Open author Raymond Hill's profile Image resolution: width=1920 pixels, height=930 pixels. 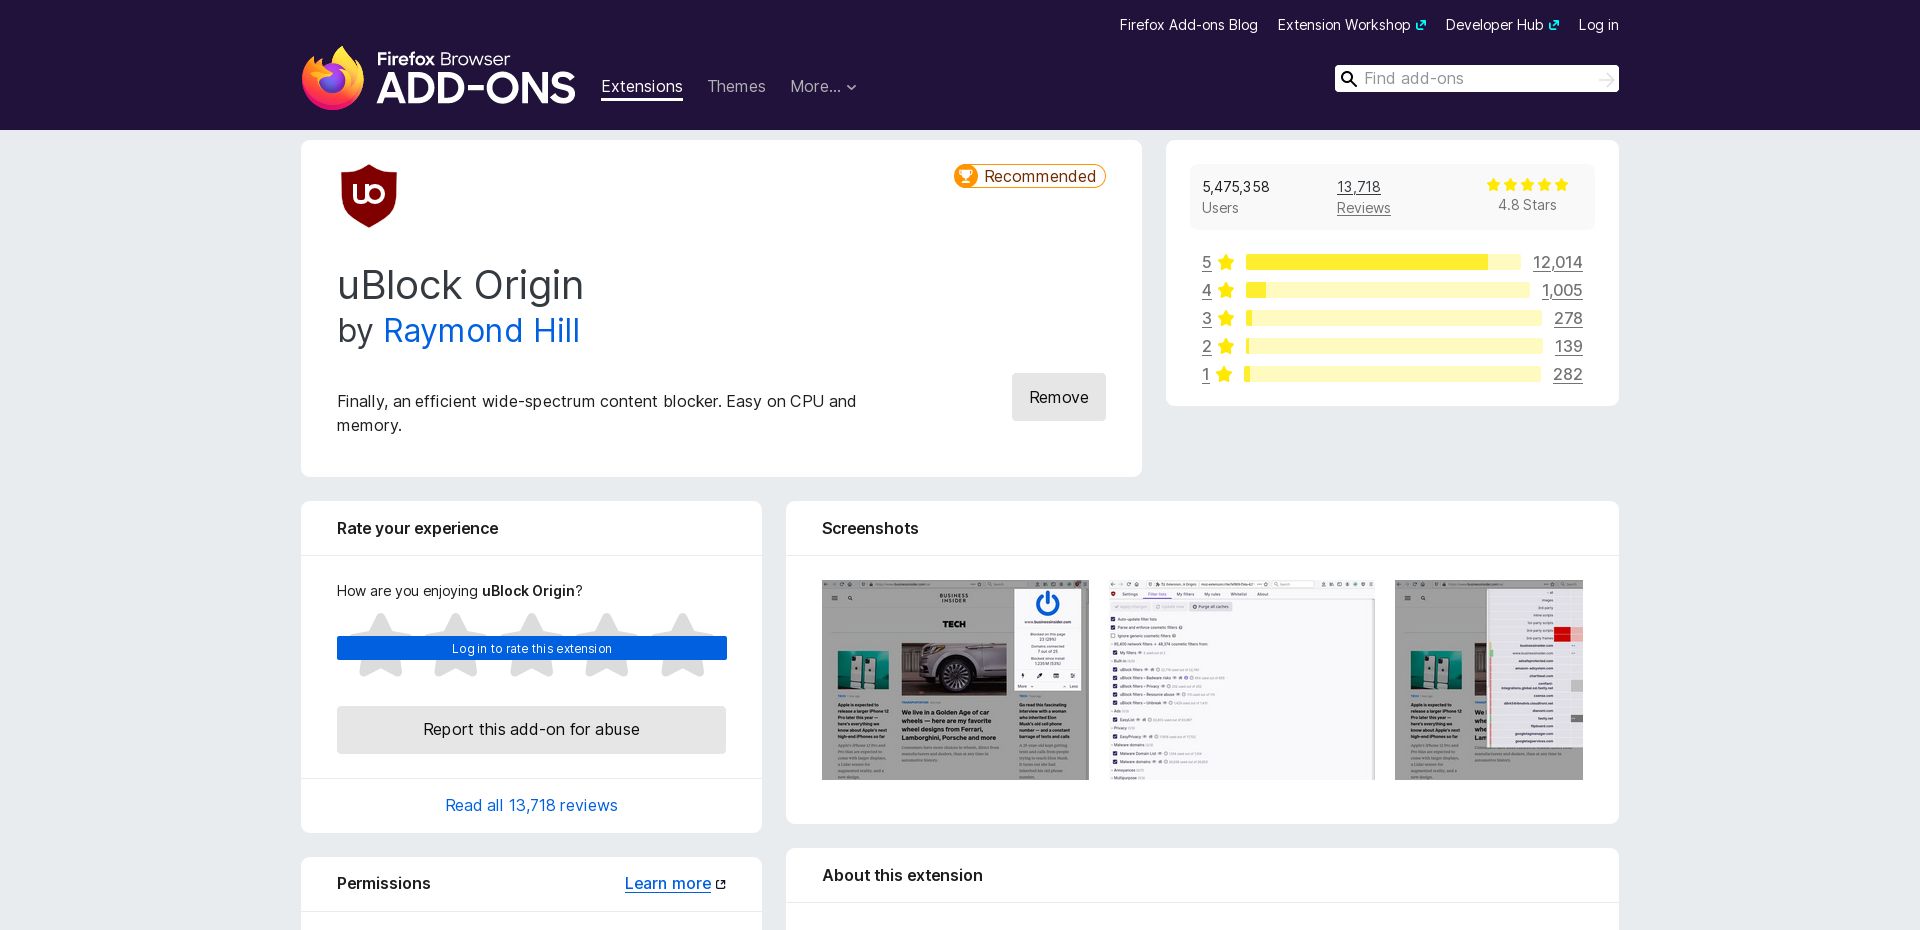[x=481, y=331]
